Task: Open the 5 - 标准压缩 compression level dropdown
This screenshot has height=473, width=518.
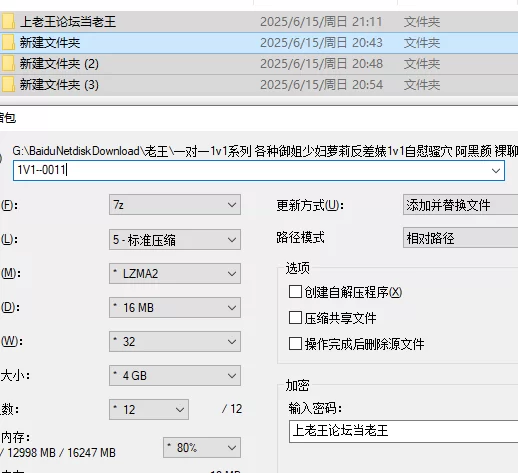Action: coord(175,239)
